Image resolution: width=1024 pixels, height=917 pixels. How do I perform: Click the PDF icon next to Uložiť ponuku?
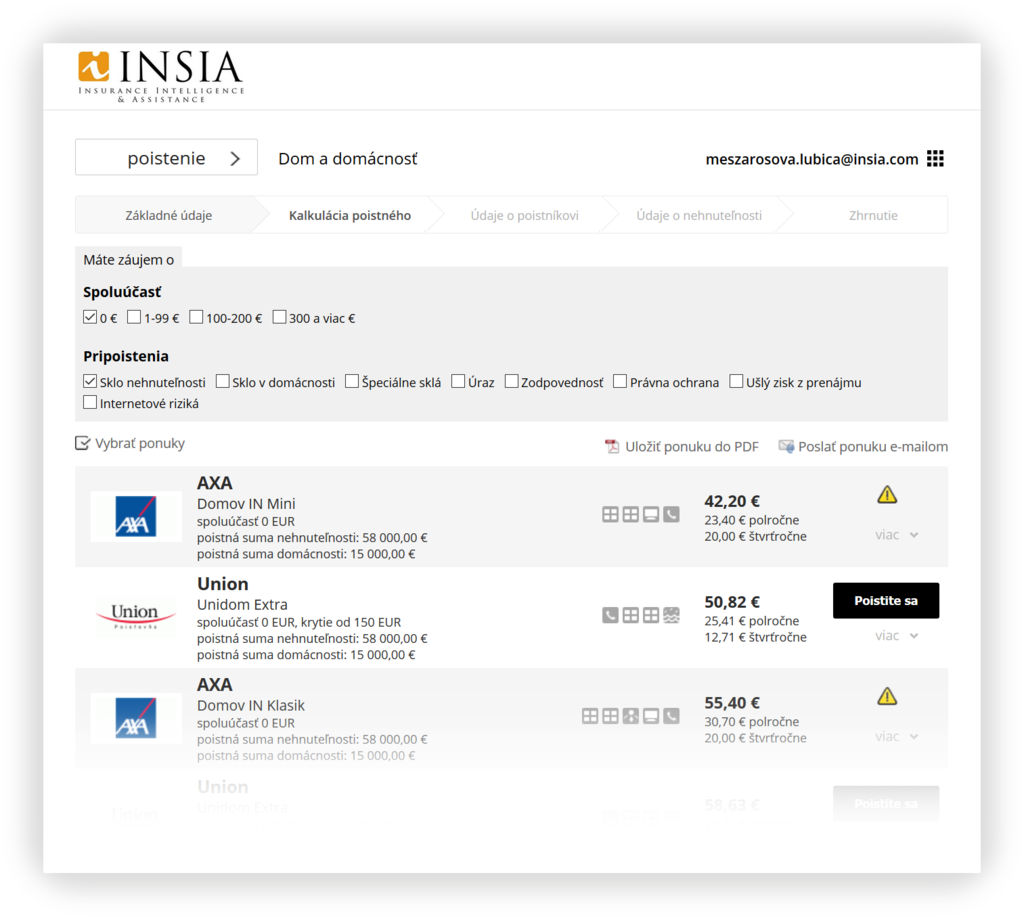[x=612, y=447]
